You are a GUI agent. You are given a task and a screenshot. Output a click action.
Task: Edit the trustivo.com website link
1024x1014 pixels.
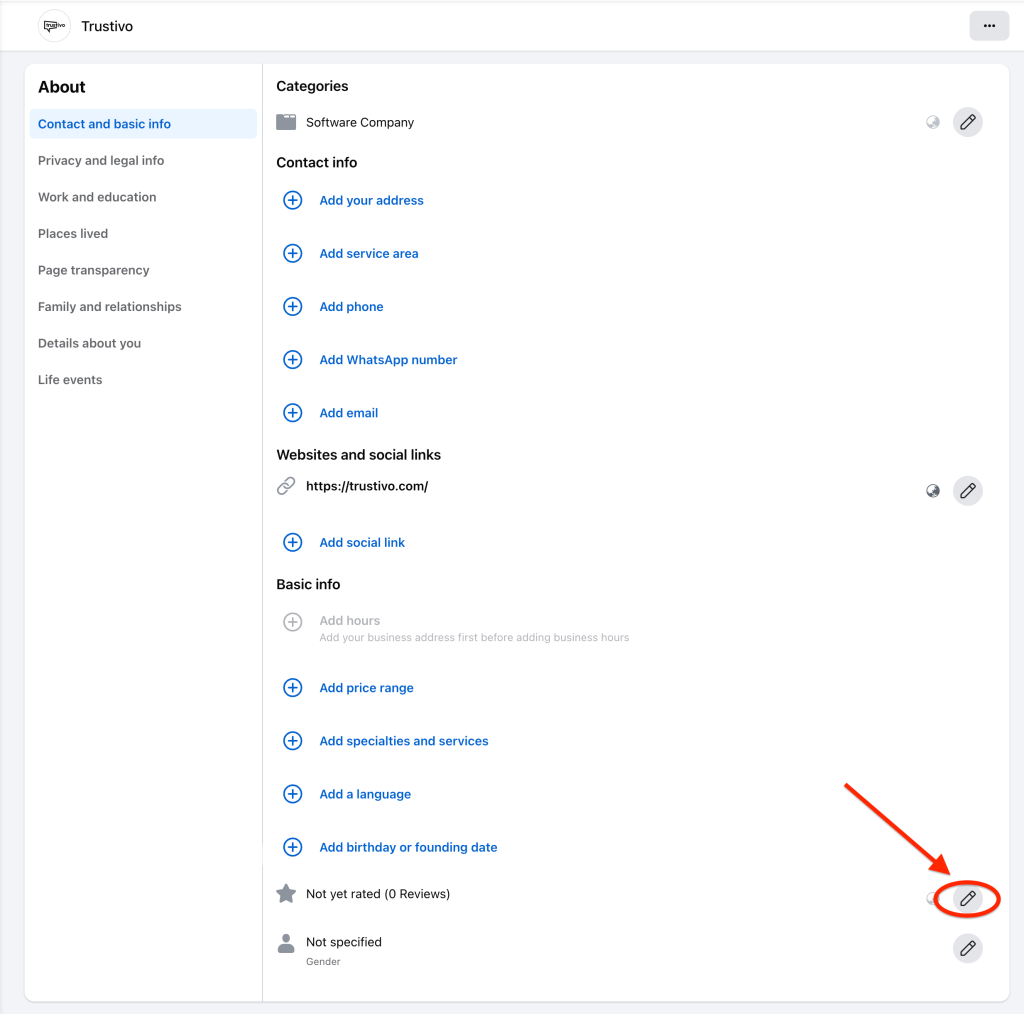(x=967, y=491)
